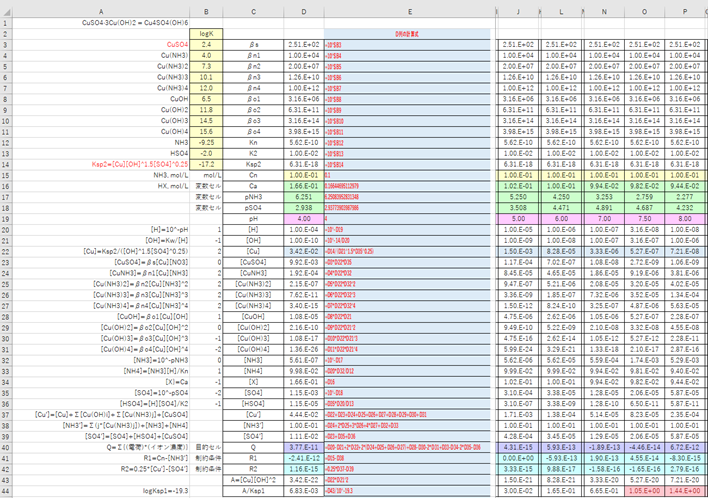Select green pSO4 value 2.938
Viewport: 708px width, 498px height.
pos(304,208)
